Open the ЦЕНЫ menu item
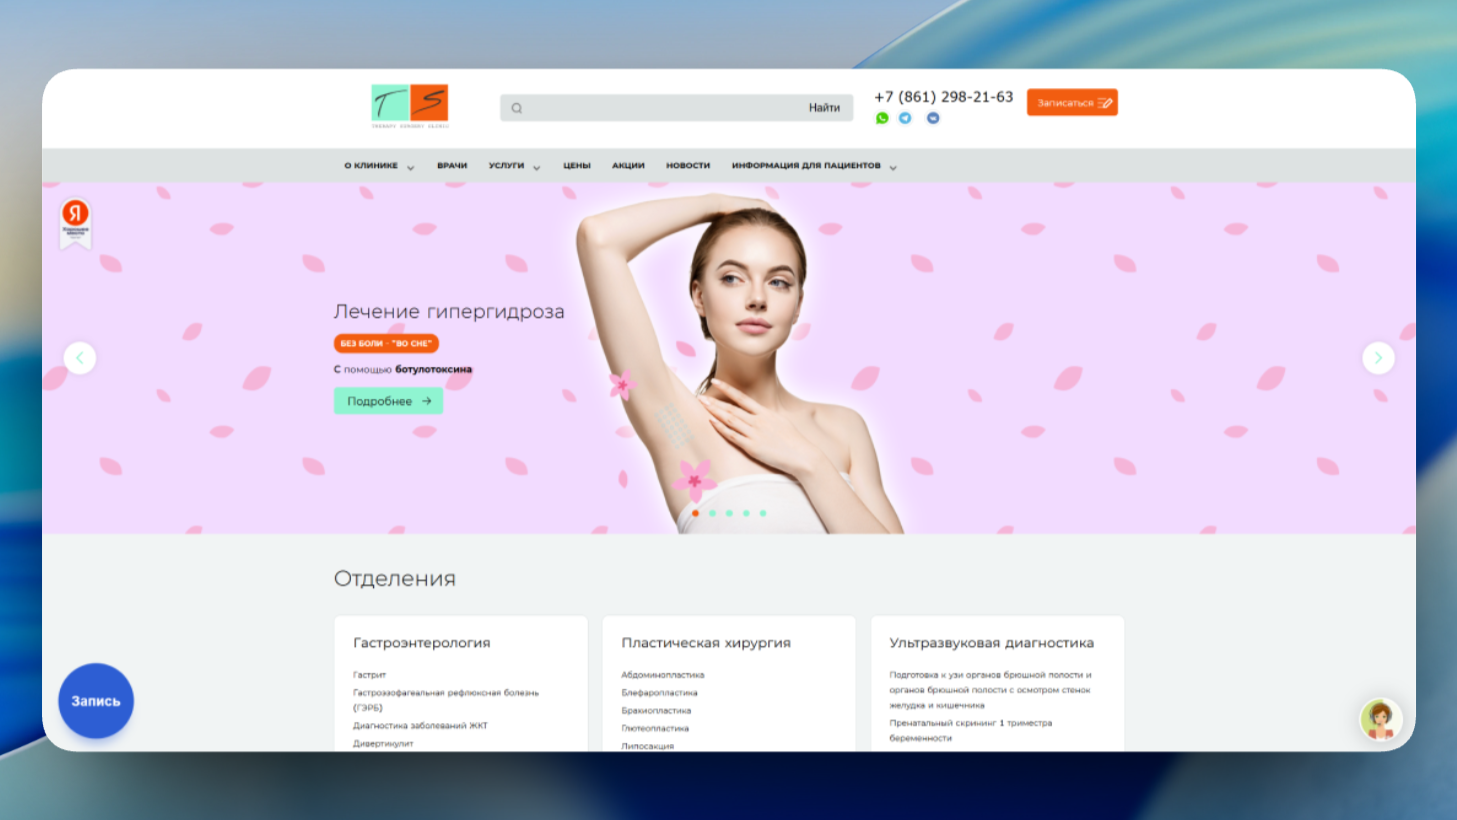1457x820 pixels. pos(577,166)
